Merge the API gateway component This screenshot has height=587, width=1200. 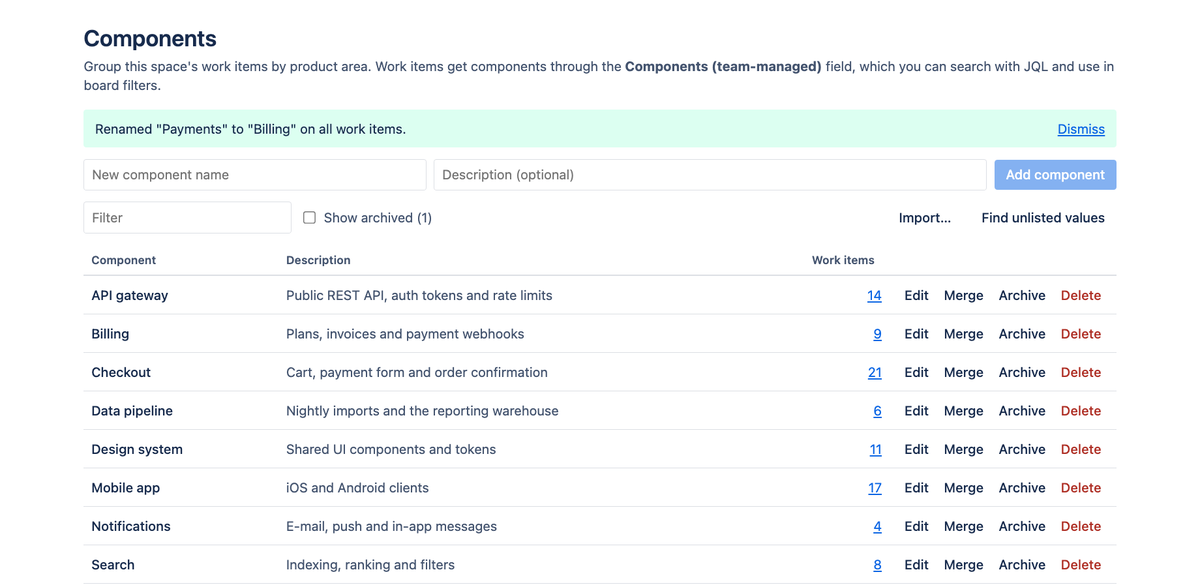(963, 295)
